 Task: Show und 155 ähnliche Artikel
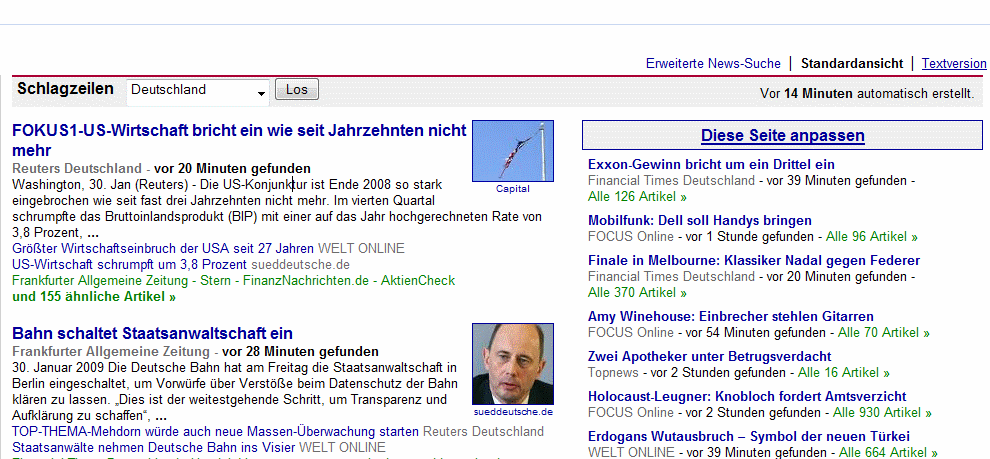pyautogui.click(x=94, y=296)
